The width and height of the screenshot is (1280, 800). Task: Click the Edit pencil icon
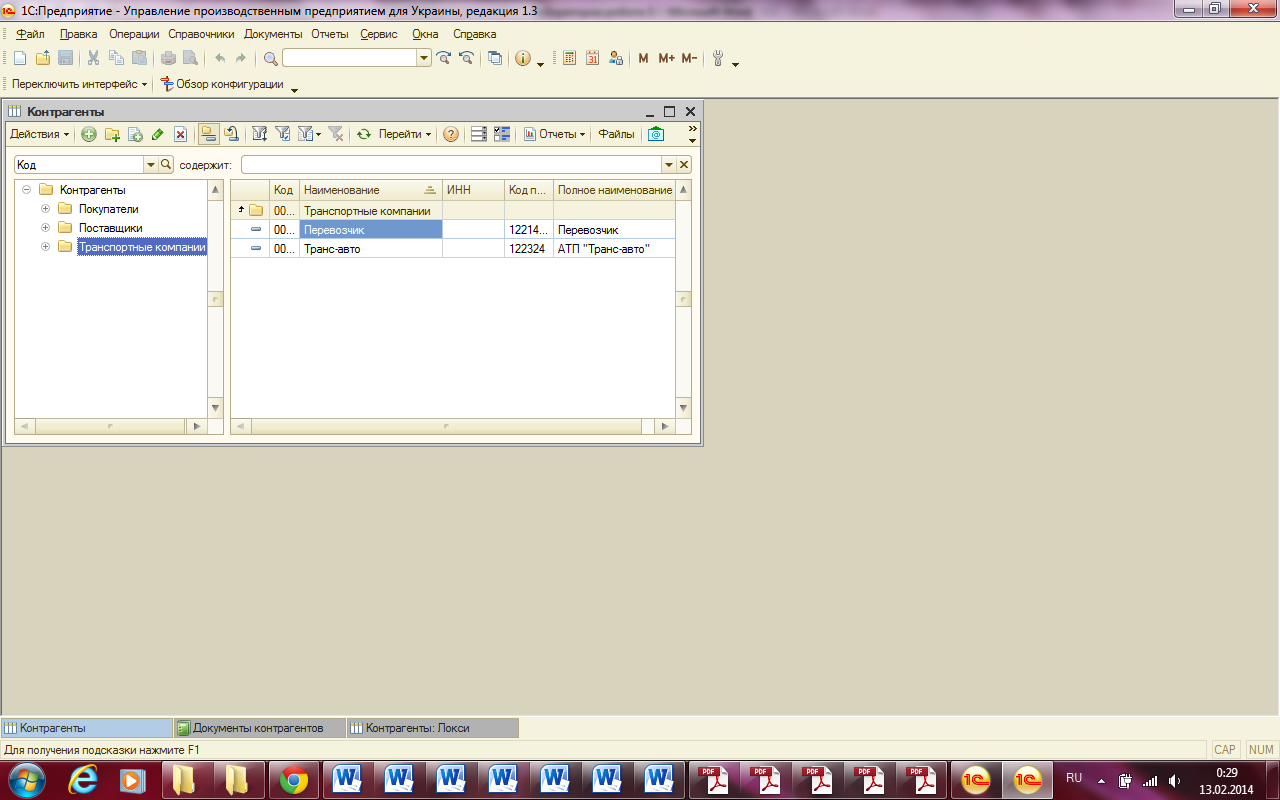coord(158,134)
